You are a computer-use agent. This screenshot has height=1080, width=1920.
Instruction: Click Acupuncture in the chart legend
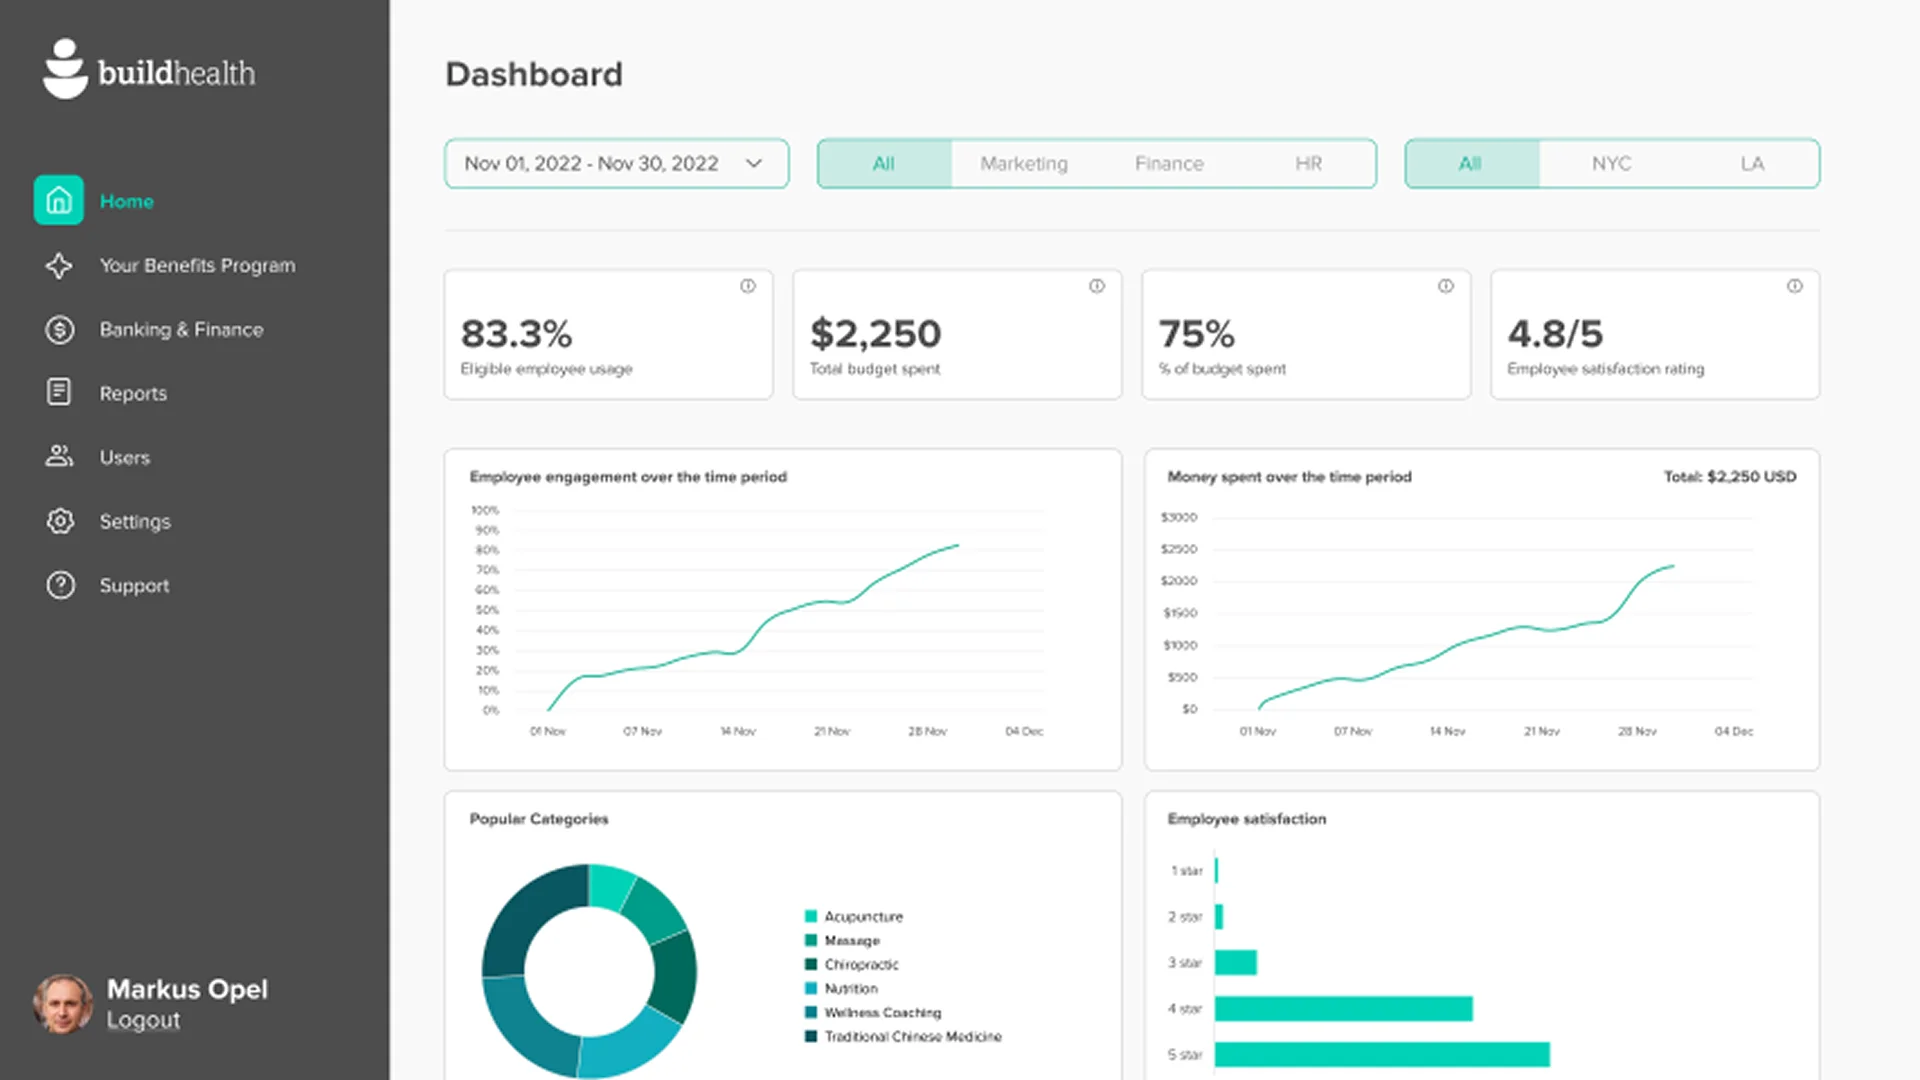[x=862, y=916]
